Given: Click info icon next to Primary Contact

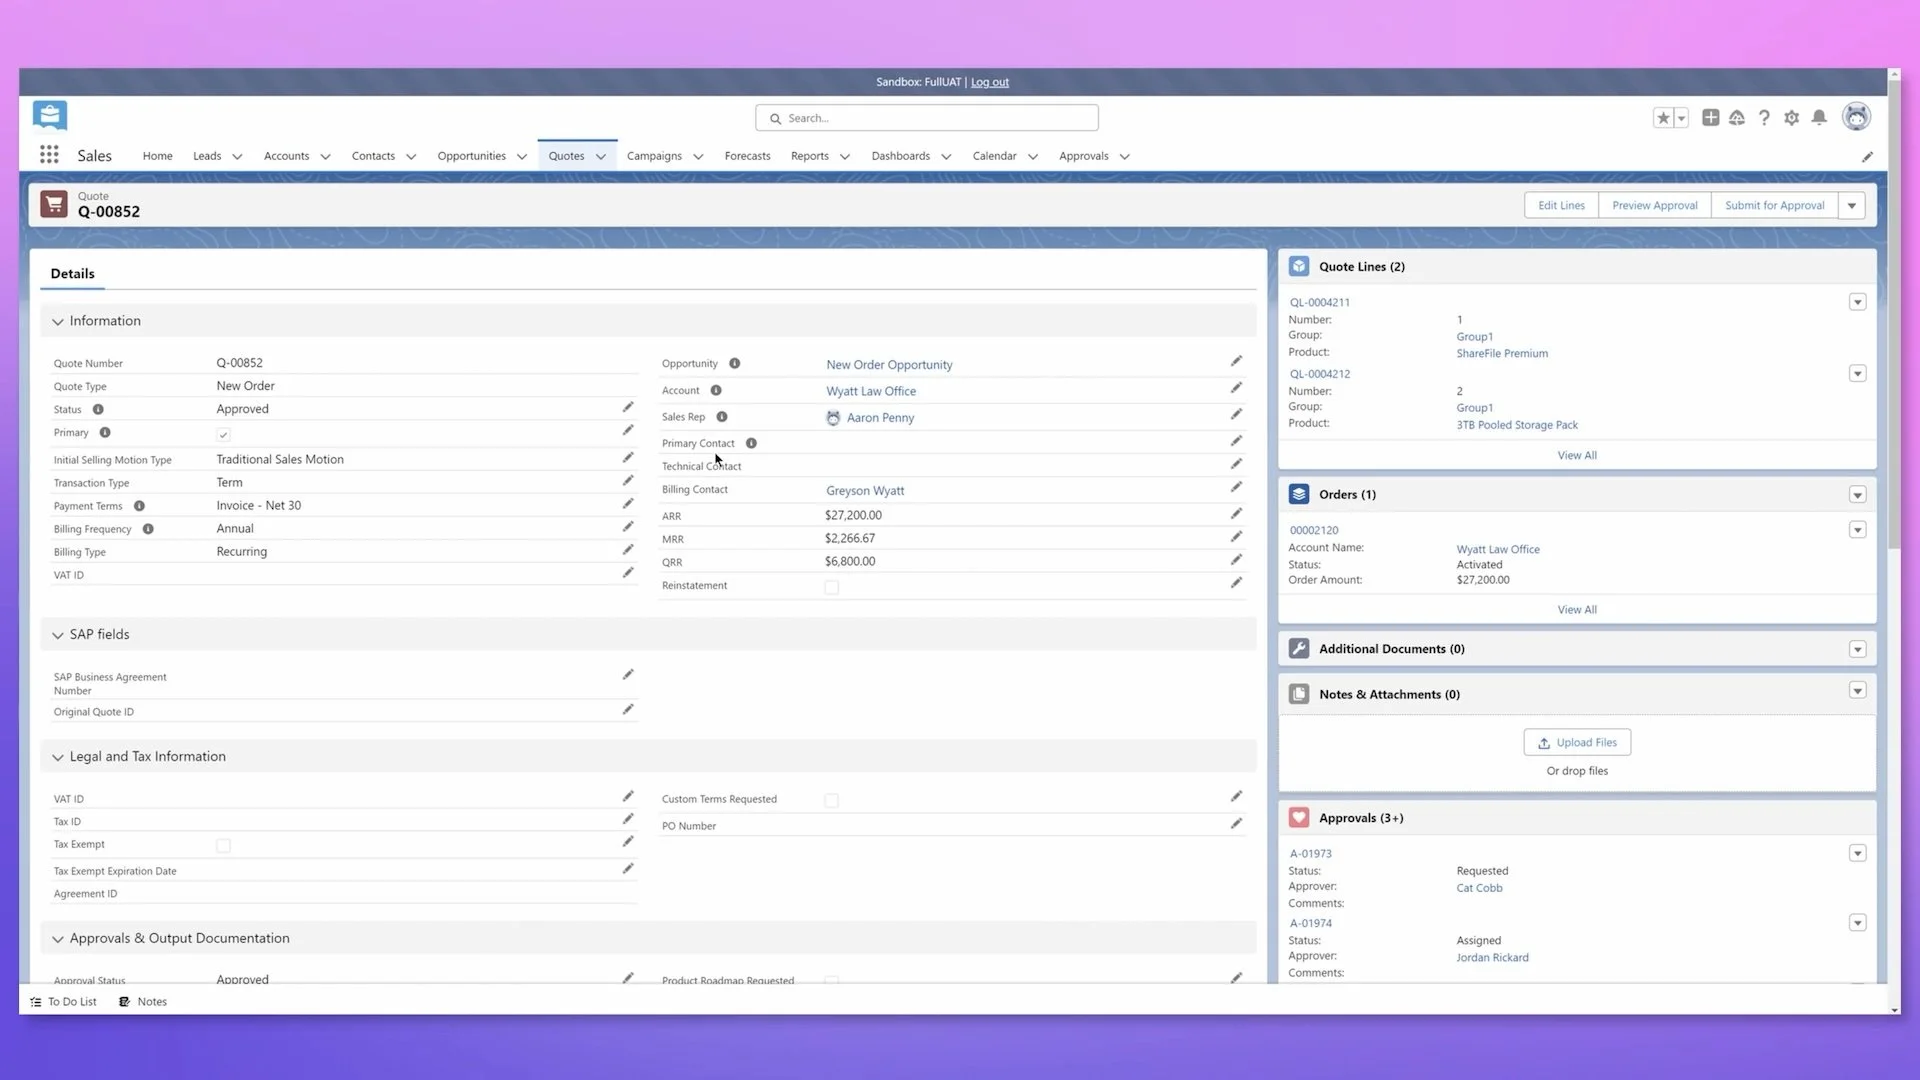Looking at the screenshot, I should click(x=751, y=443).
